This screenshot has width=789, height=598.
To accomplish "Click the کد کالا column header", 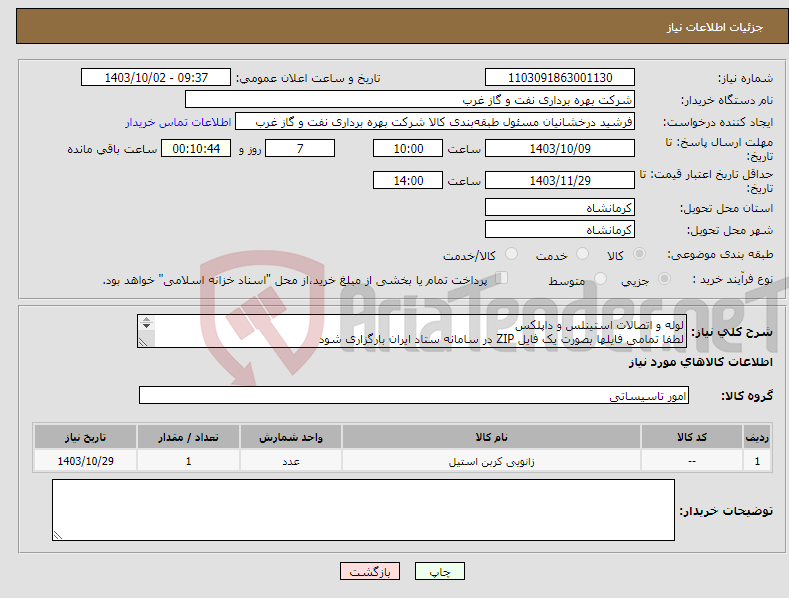I will click(x=692, y=437).
